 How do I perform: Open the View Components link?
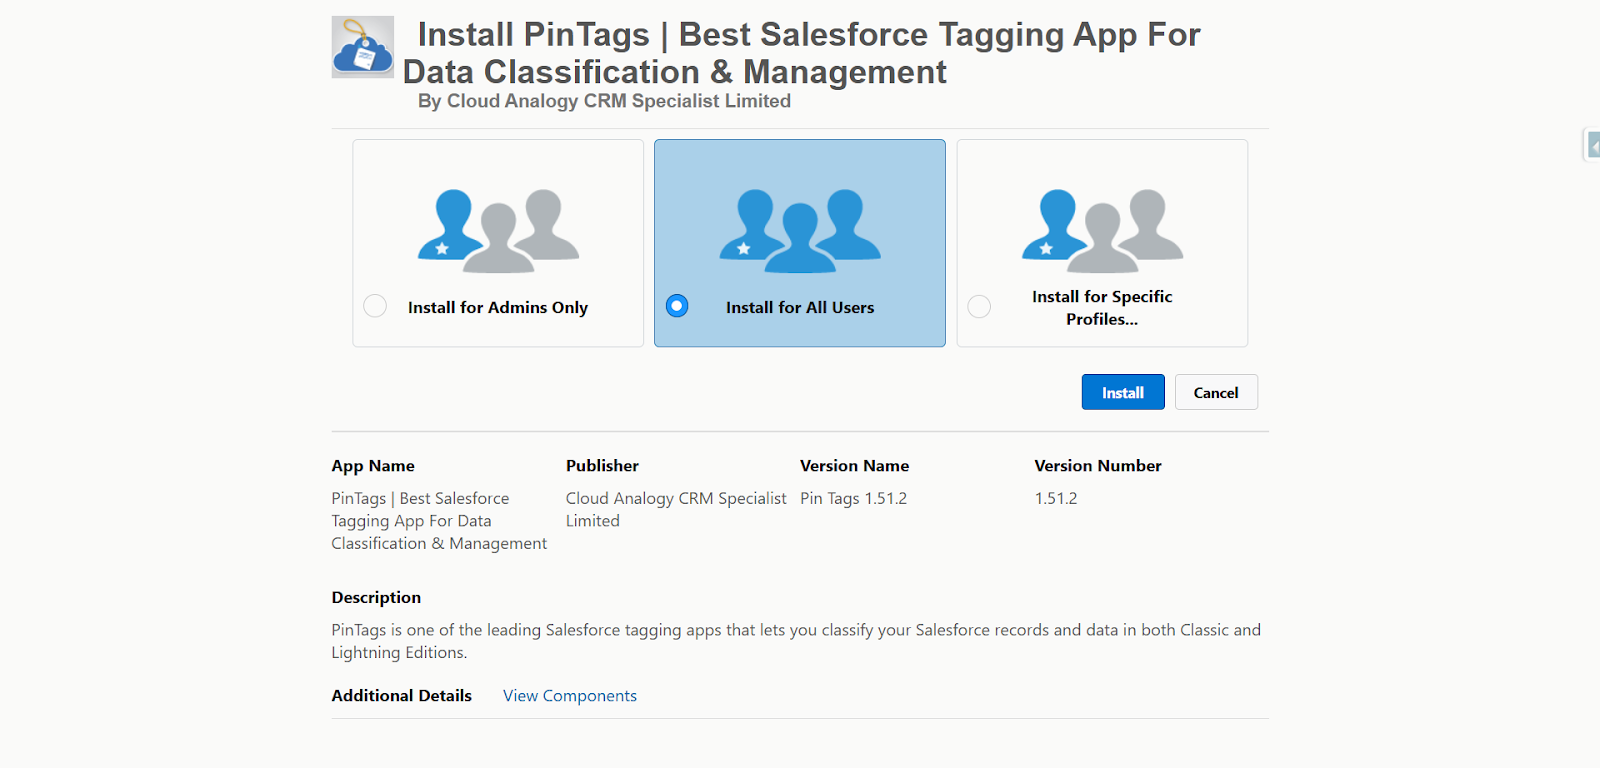click(569, 696)
